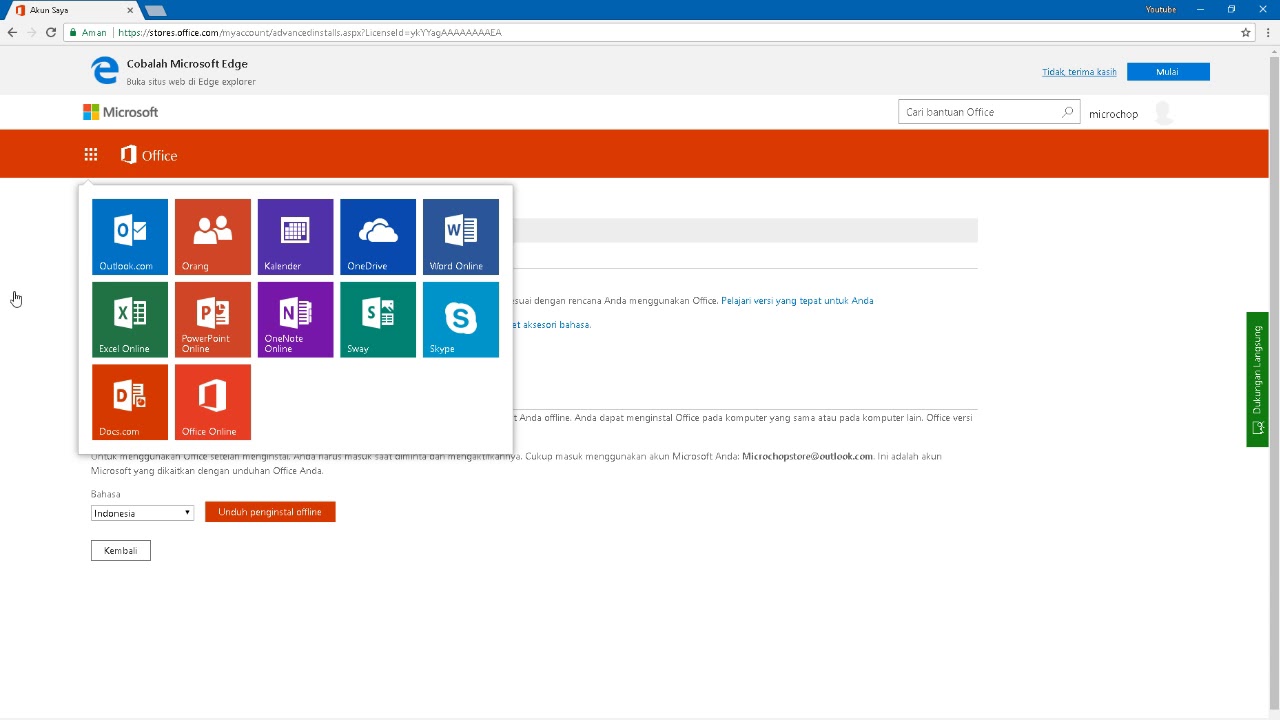The width and height of the screenshot is (1280, 720).
Task: Toggle the app launcher grid icon
Action: [91, 154]
